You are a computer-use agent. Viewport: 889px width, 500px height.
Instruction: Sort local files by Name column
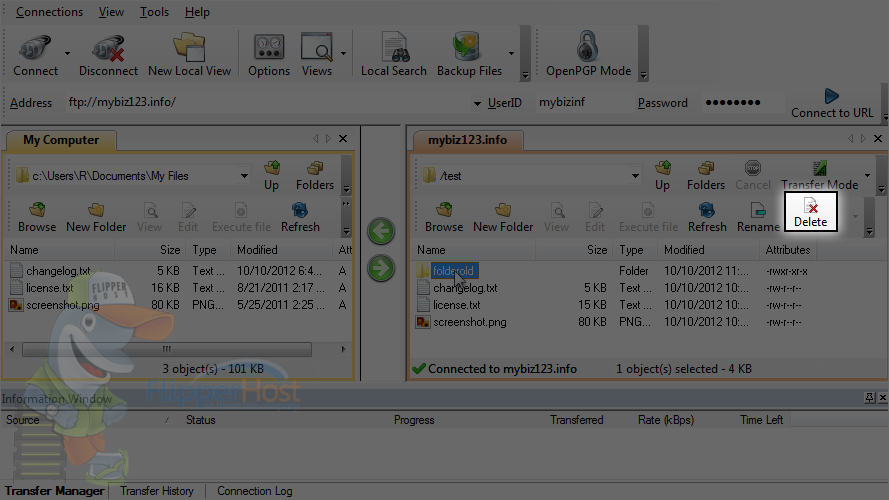(x=61, y=250)
